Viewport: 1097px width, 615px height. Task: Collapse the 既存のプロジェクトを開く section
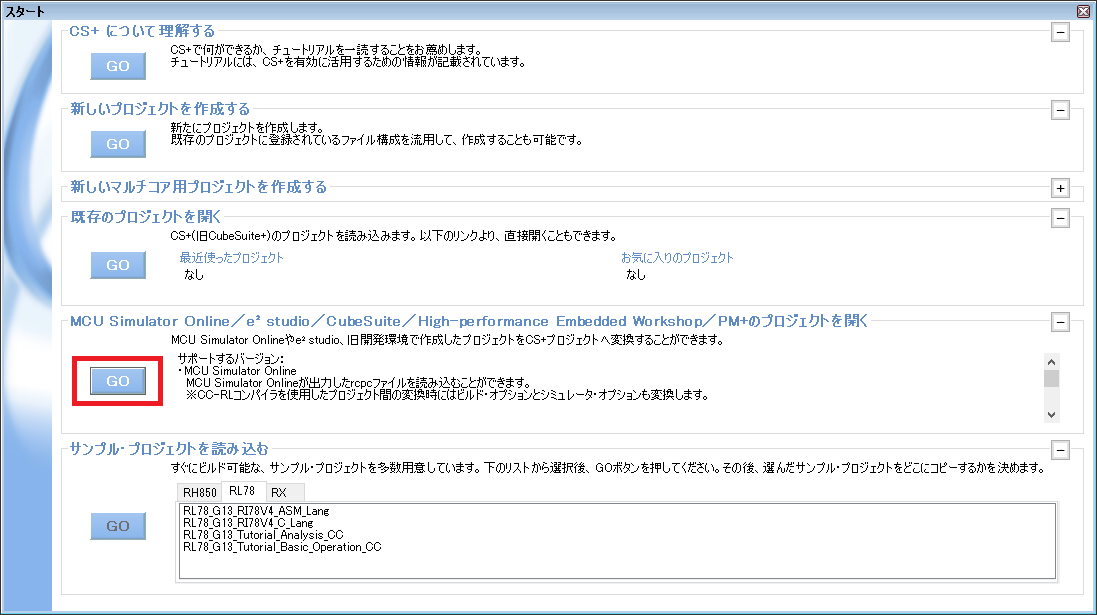(1060, 218)
